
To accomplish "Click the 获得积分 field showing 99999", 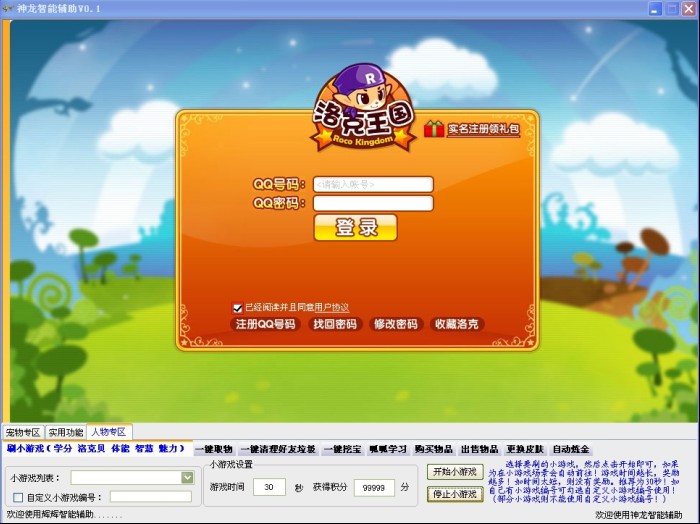I will click(374, 488).
